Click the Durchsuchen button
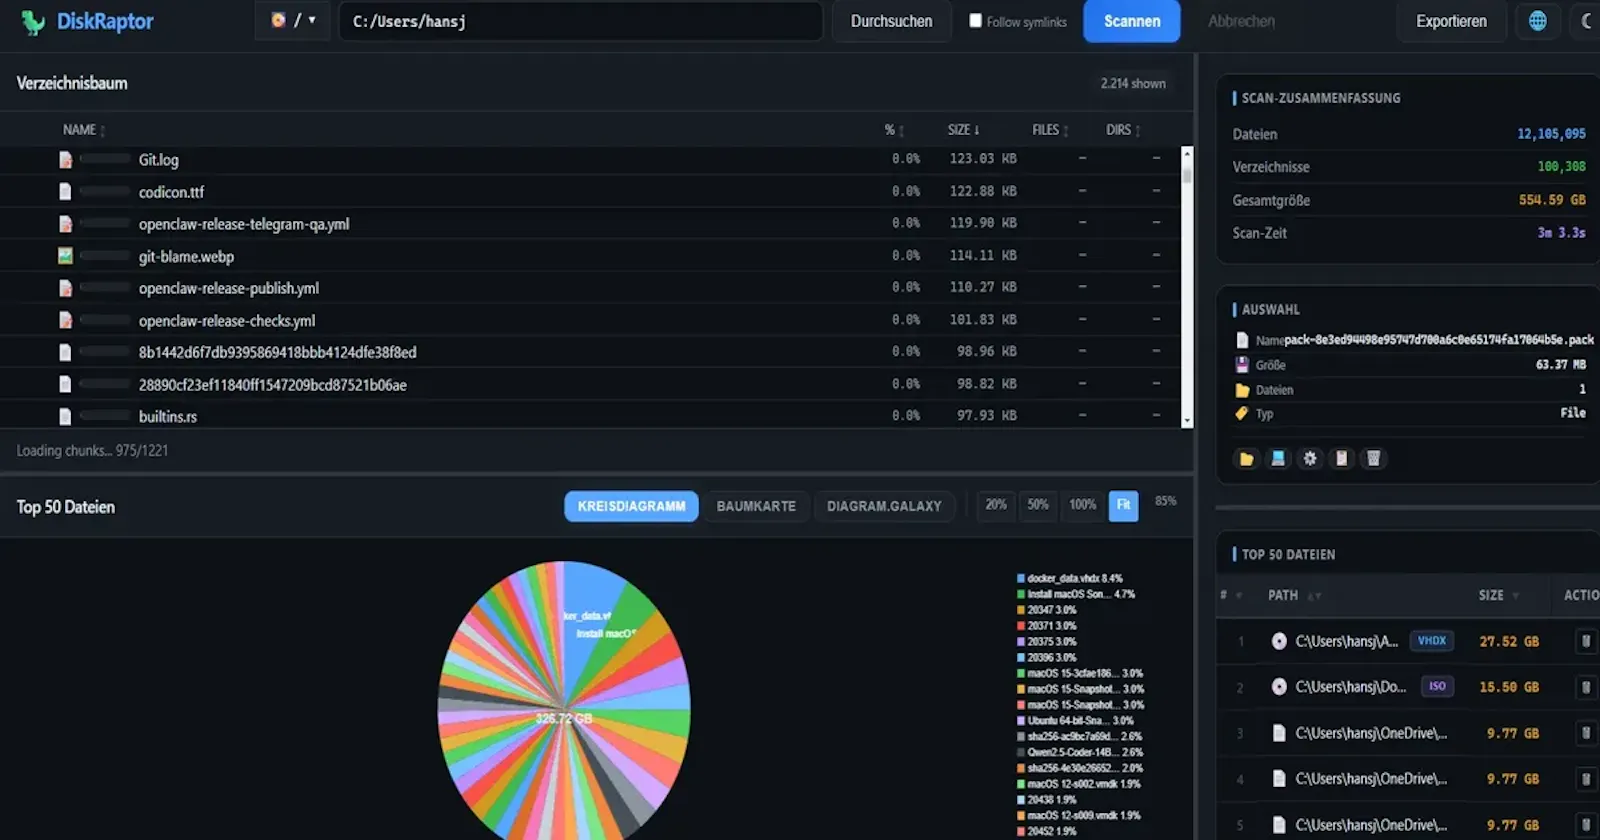This screenshot has height=840, width=1600. (x=891, y=21)
